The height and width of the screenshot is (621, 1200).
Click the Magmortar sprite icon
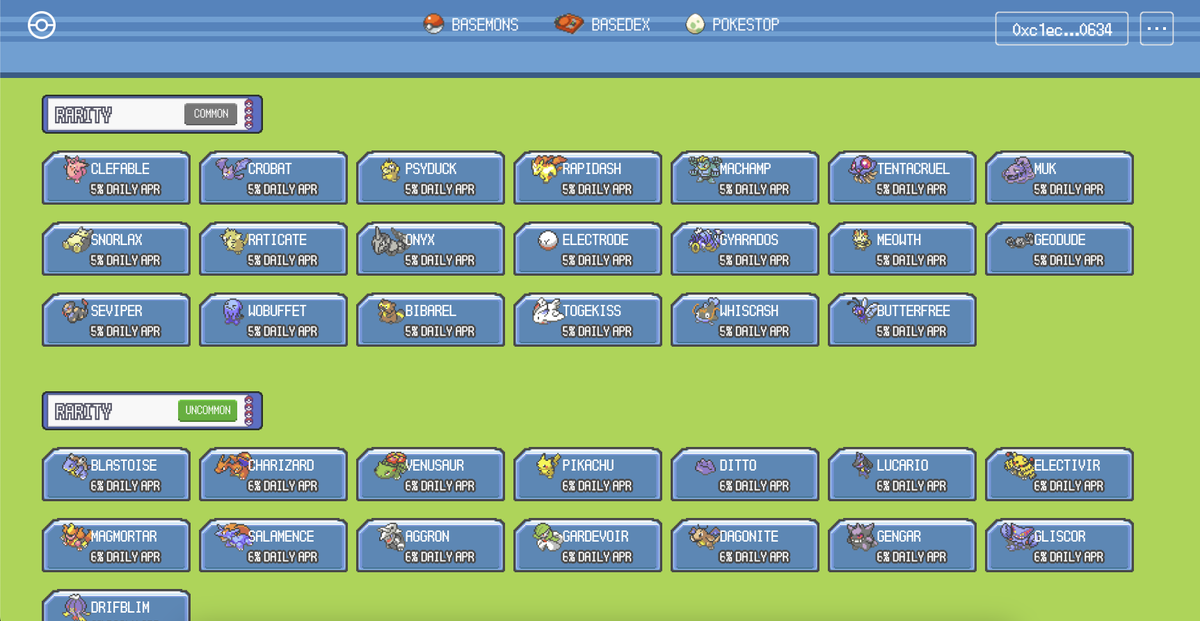[x=76, y=537]
